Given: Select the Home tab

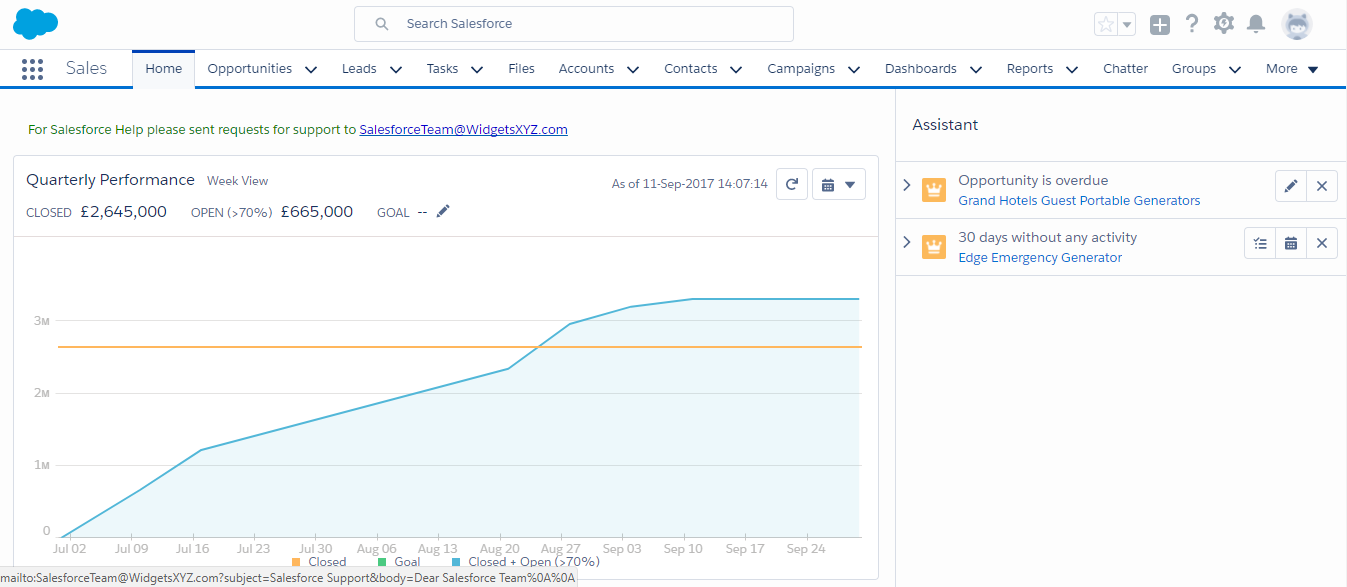Looking at the screenshot, I should pyautogui.click(x=164, y=69).
